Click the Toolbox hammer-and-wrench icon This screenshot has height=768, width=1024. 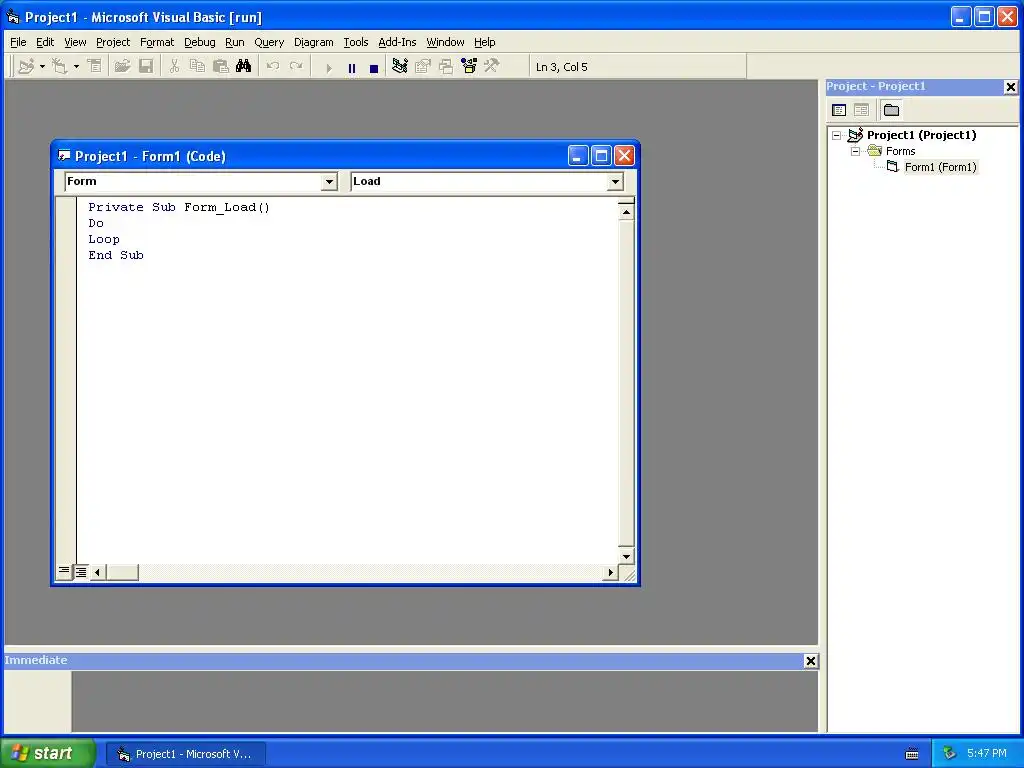[x=492, y=67]
